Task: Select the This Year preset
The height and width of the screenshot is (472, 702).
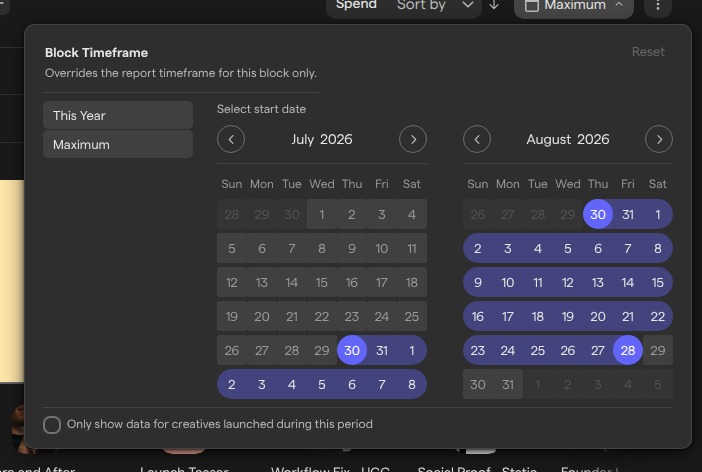Action: pos(118,115)
